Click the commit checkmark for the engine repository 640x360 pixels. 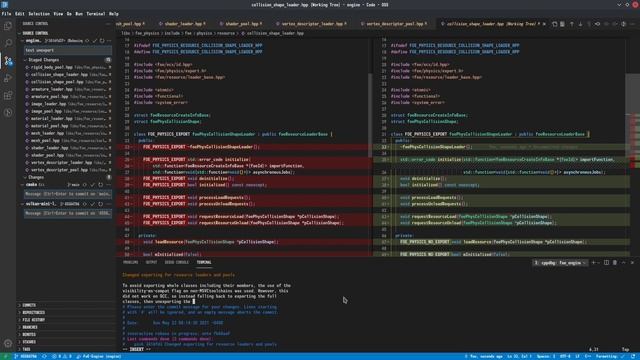95,41
